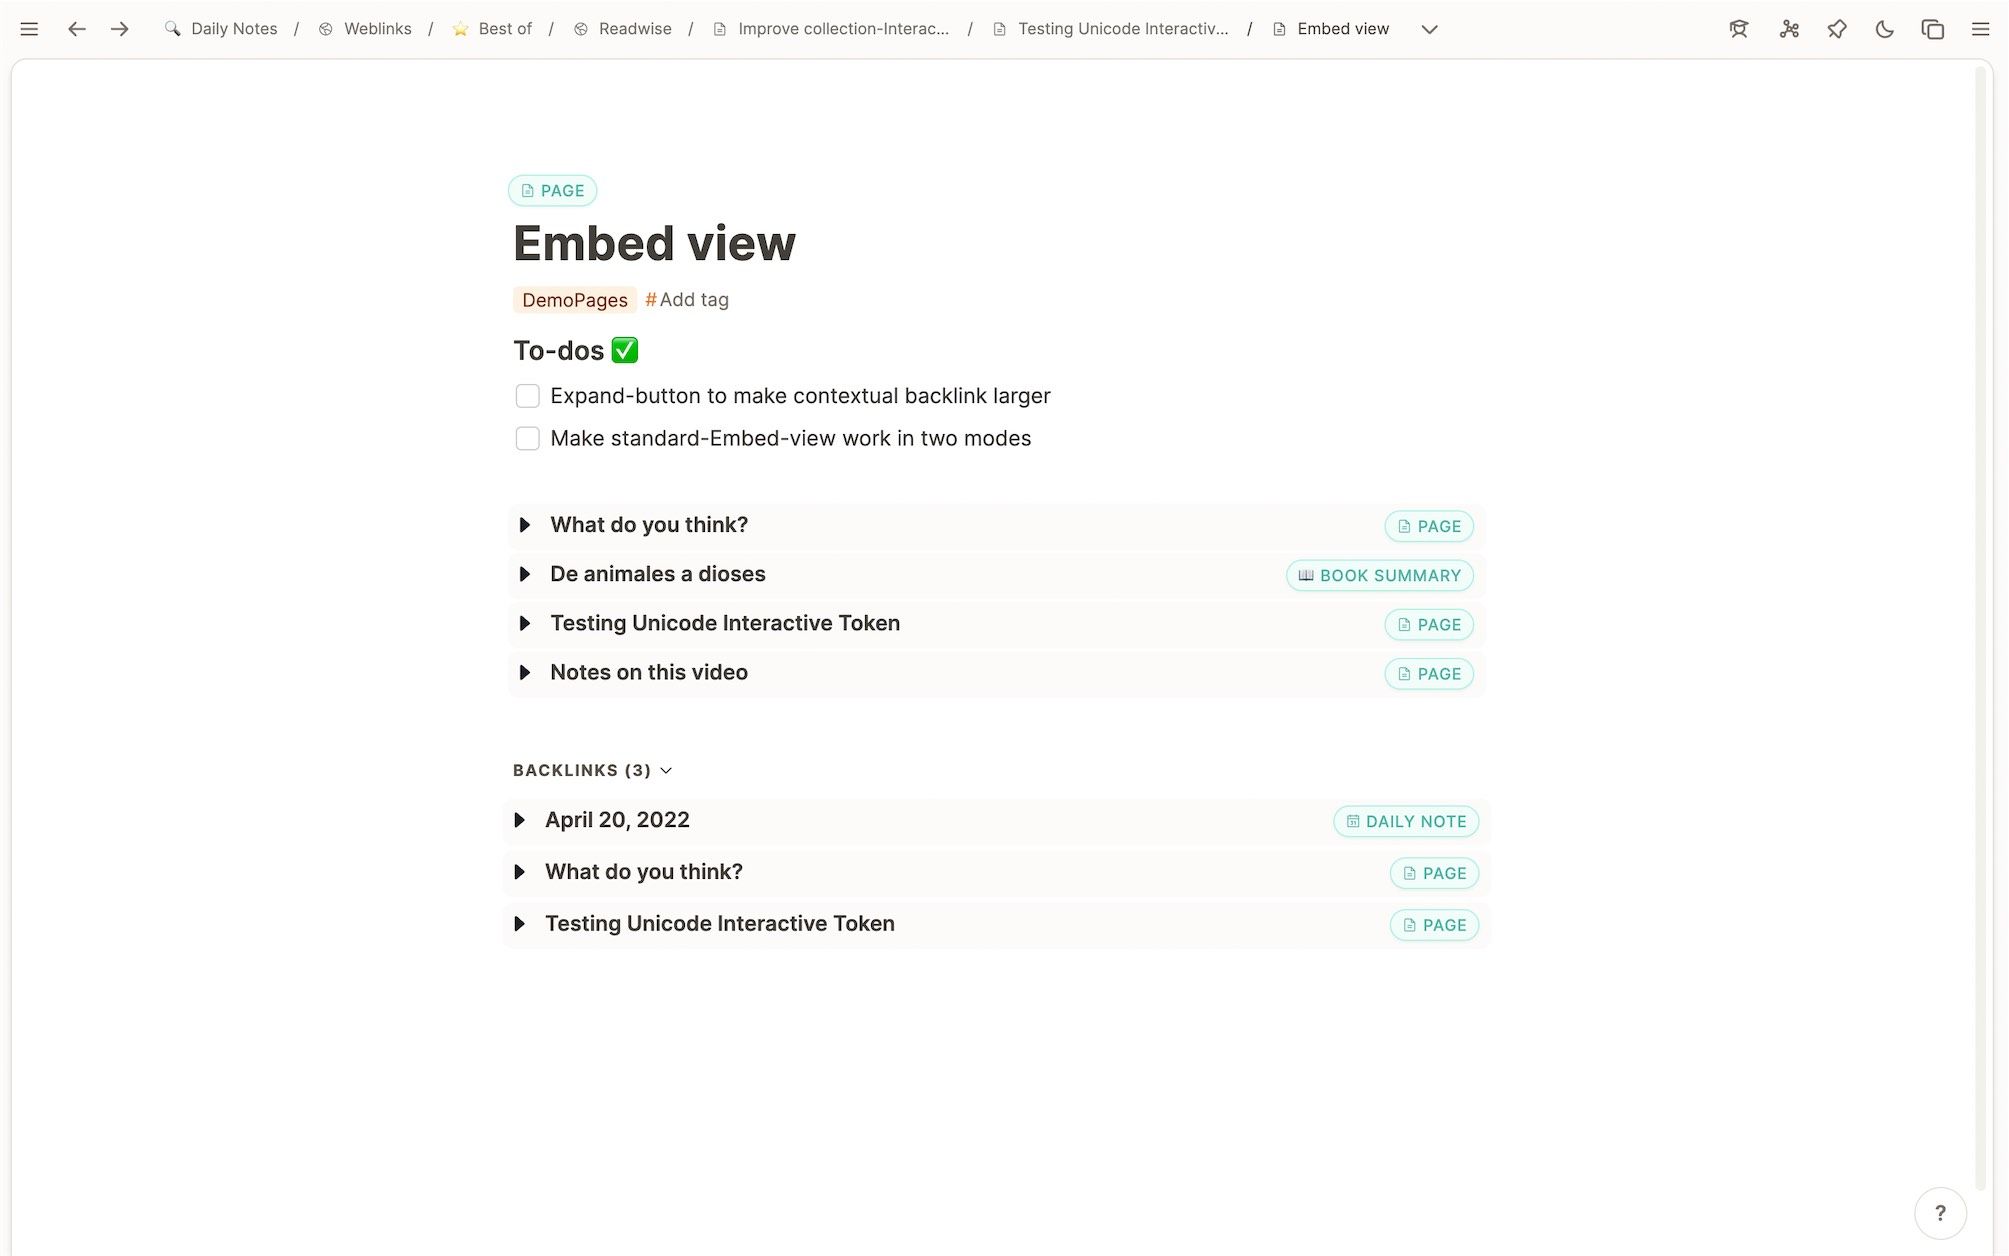Image resolution: width=2009 pixels, height=1256 pixels.
Task: Toggle dark mode with moon icon
Action: coord(1884,29)
